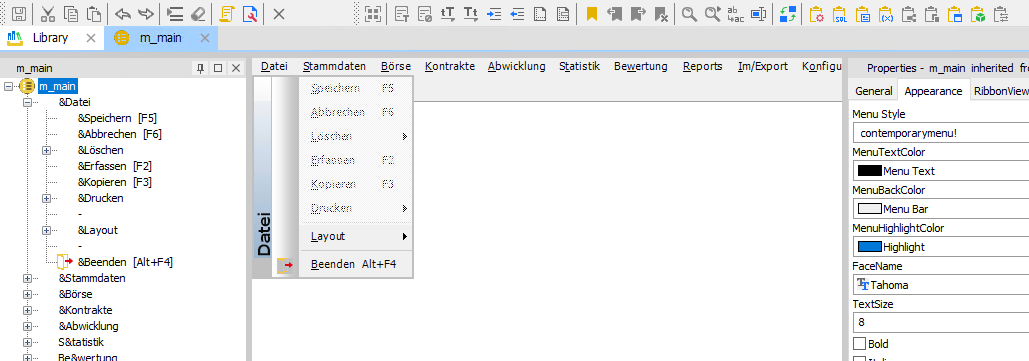
Task: Open the Kontrakte menu
Action: click(450, 66)
